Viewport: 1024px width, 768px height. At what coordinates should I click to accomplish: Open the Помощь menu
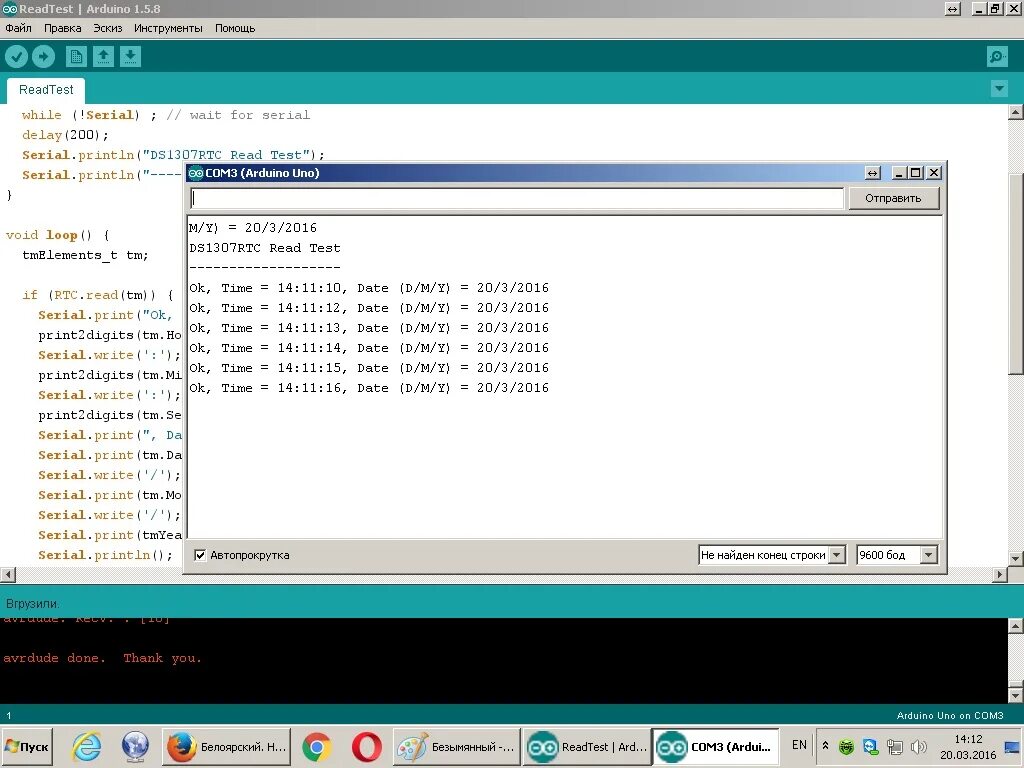pyautogui.click(x=235, y=28)
